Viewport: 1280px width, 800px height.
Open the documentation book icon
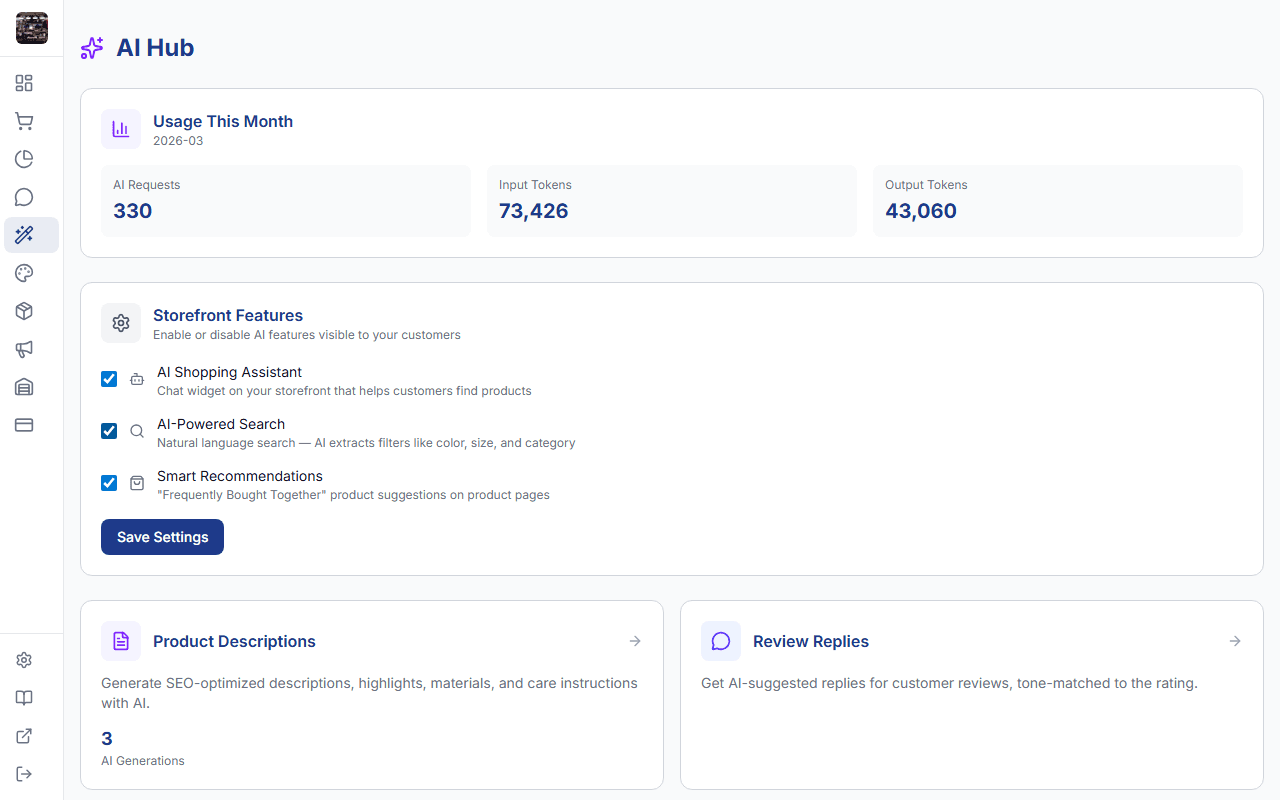24,698
